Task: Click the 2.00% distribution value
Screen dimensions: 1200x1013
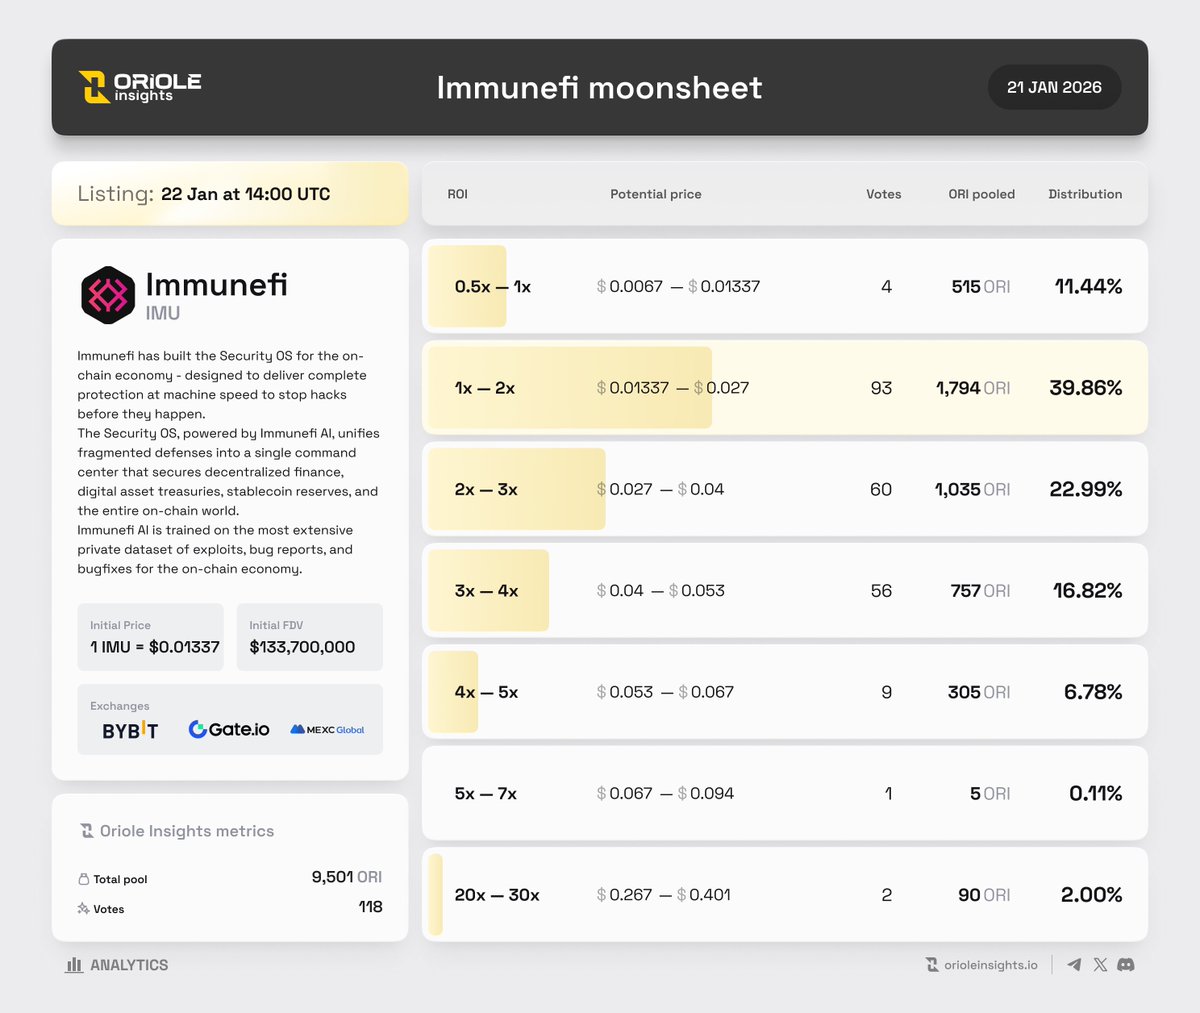Action: (1092, 895)
